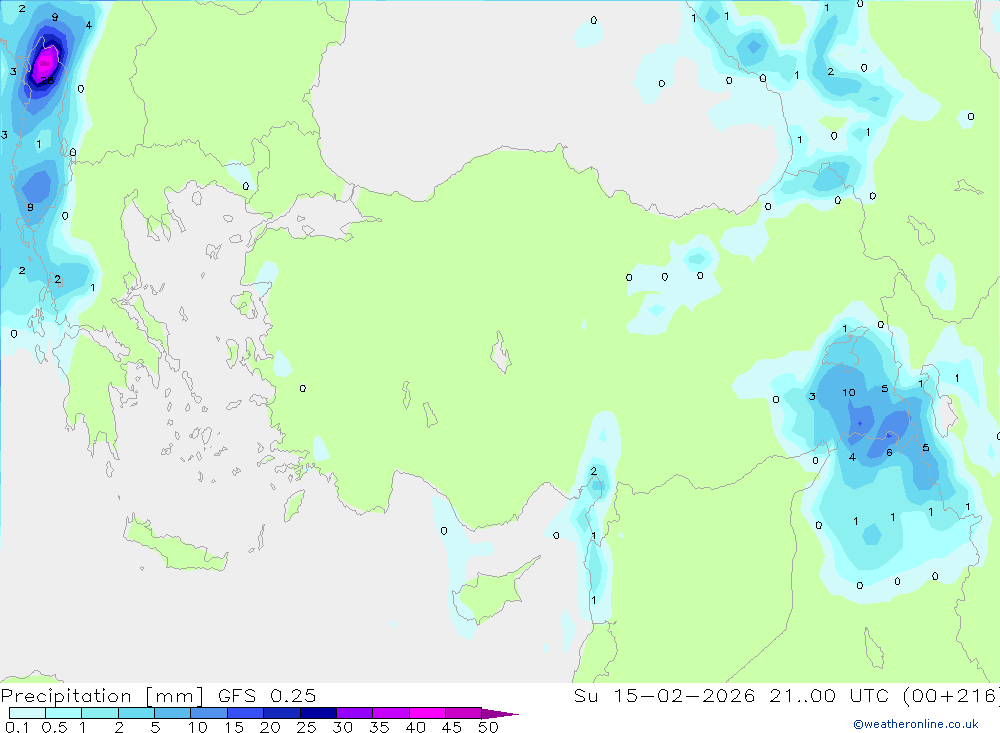Pick the legend swatch between 35 and 40
Image resolution: width=1000 pixels, height=733 pixels.
391,713
